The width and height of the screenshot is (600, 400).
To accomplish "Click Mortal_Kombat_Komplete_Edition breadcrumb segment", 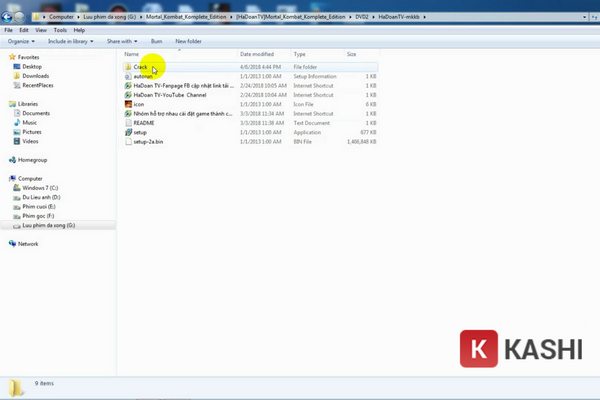I will [186, 17].
